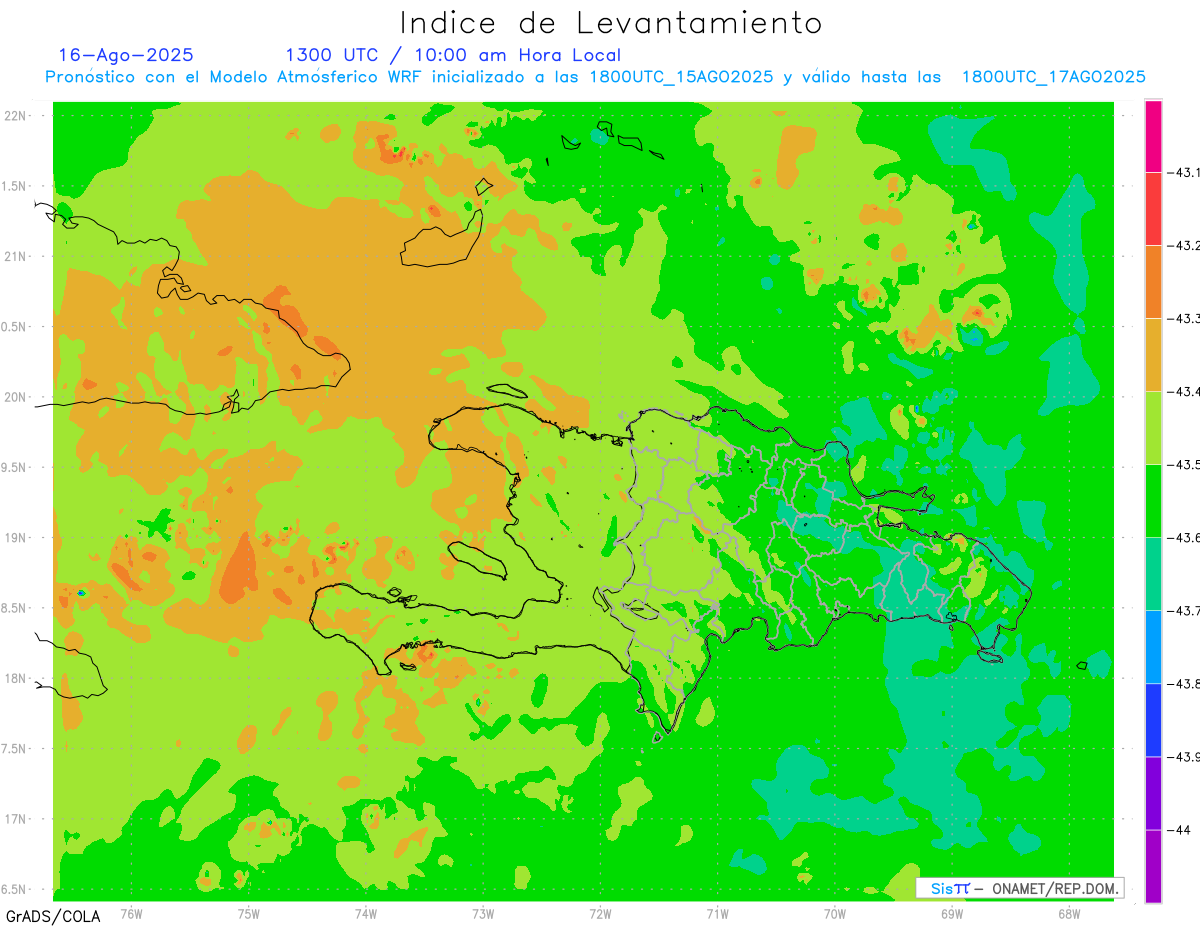Screen dimensions: 1200x927
Task: Click the '20N' latitude label
Action: pos(15,397)
